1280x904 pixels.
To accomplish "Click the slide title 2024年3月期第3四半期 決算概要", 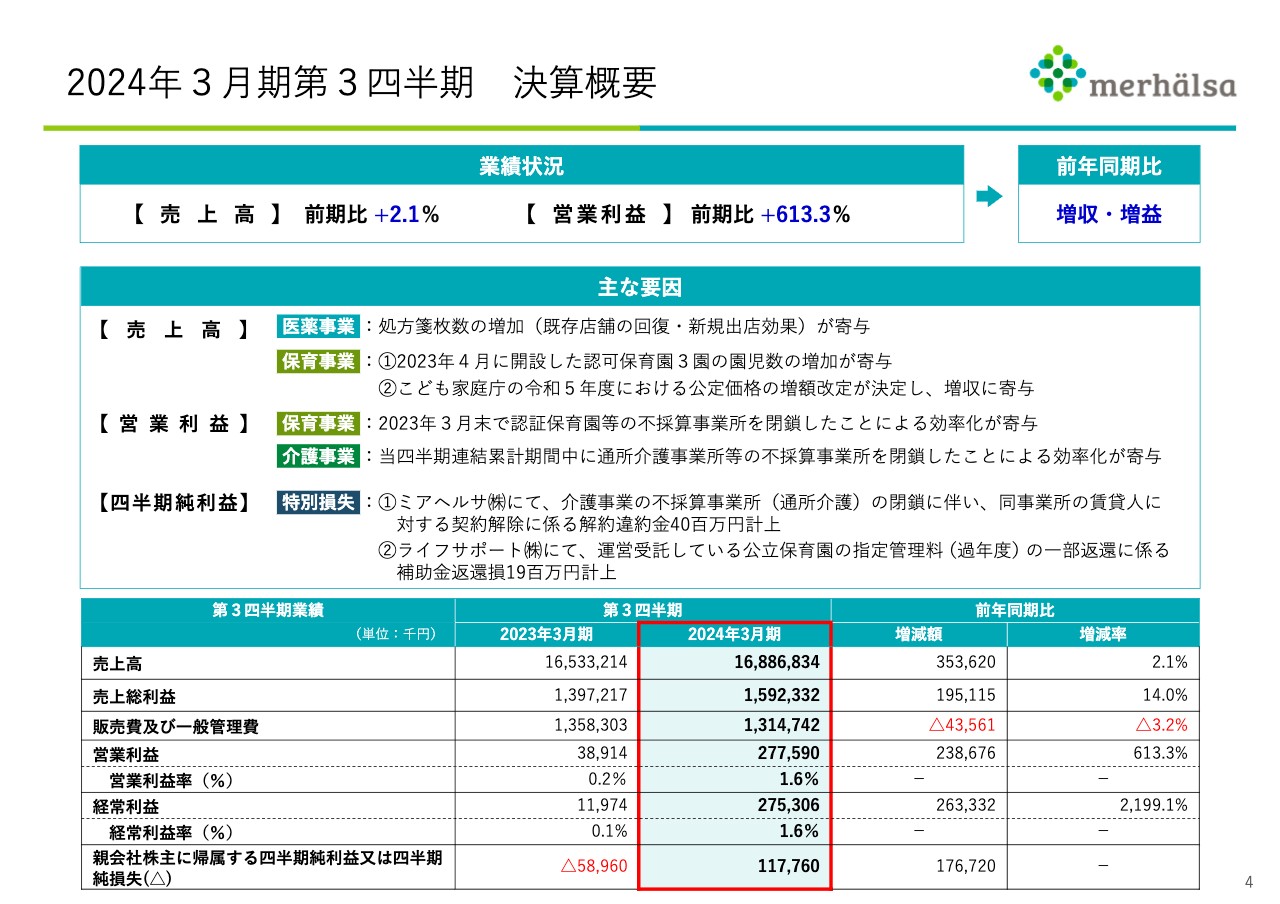I will (363, 81).
